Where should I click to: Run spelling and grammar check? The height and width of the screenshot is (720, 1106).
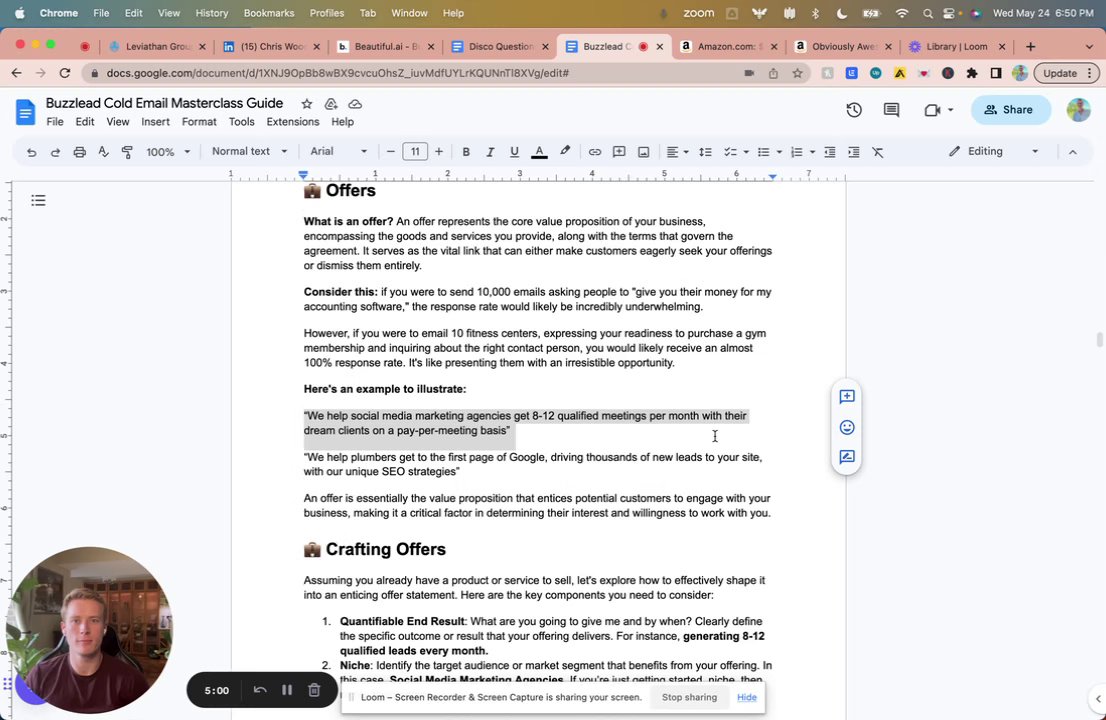(x=103, y=152)
